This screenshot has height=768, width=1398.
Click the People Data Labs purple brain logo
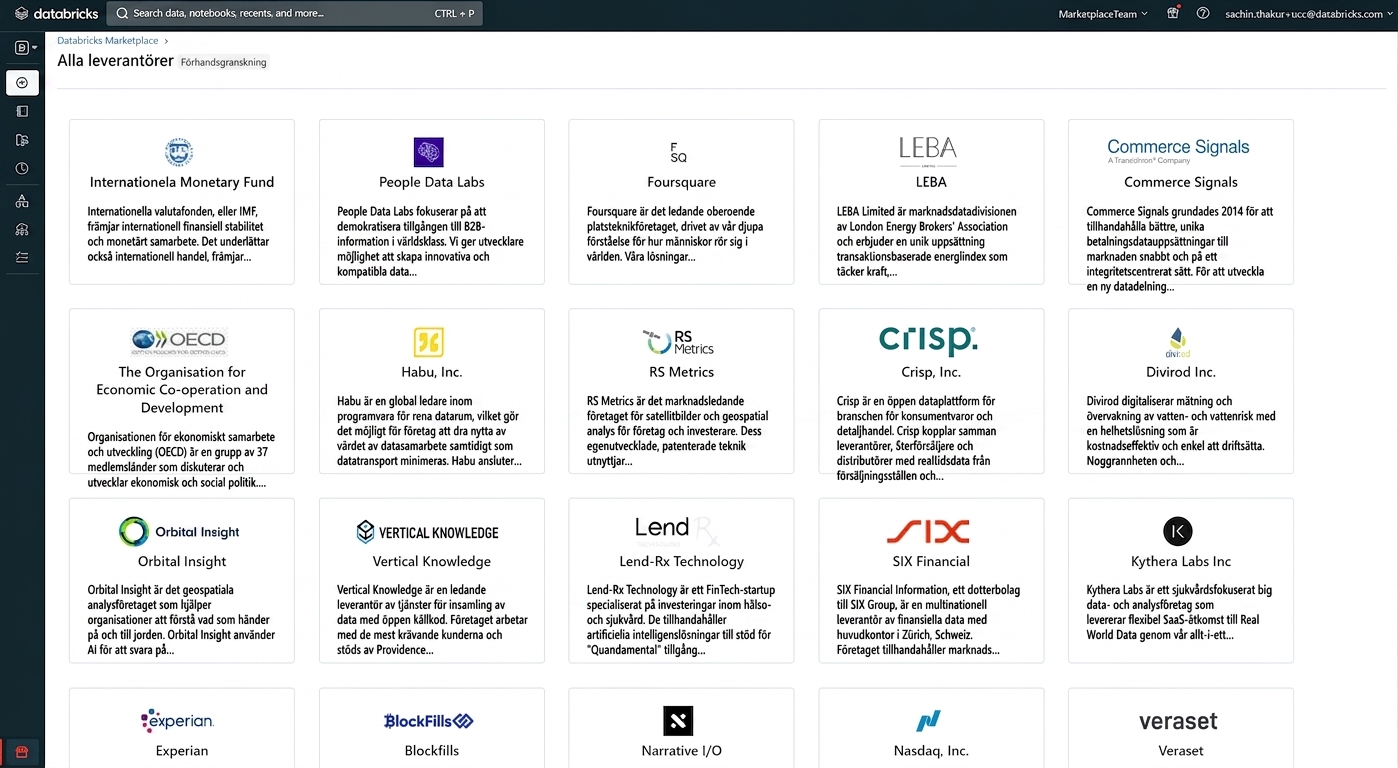click(x=429, y=152)
